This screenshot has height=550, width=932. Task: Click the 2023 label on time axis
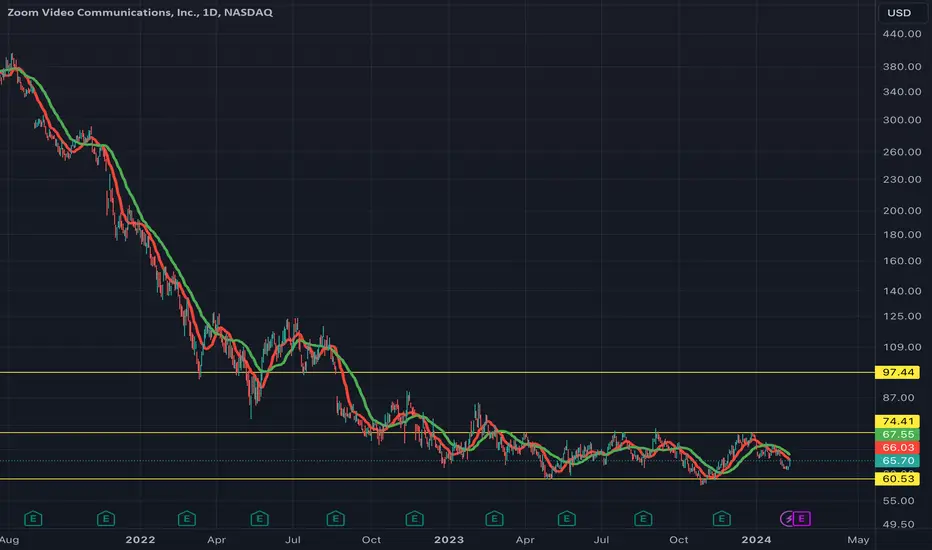coord(449,540)
